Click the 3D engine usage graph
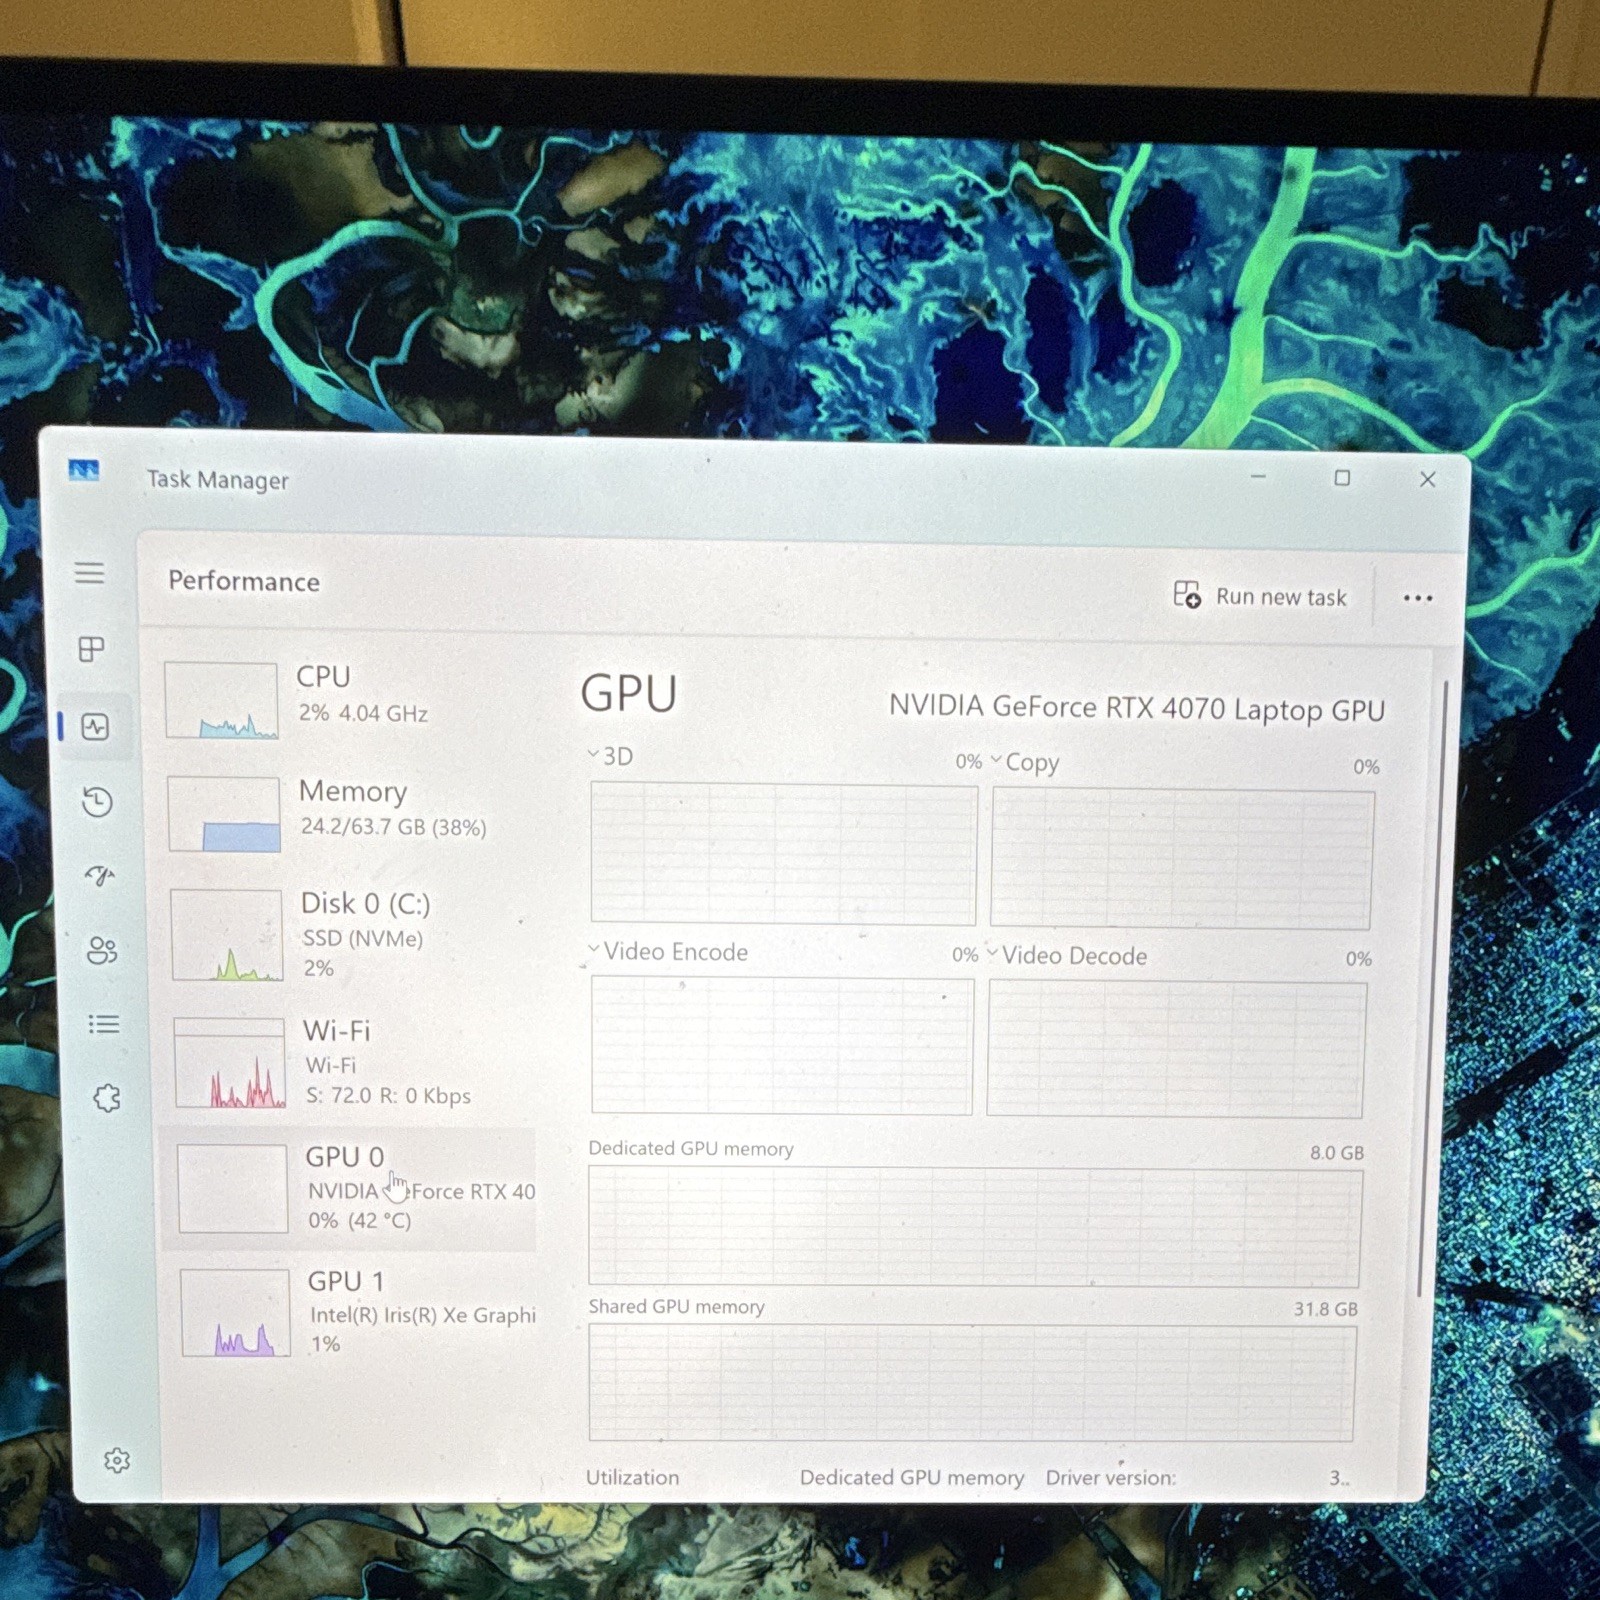This screenshot has height=1600, width=1600. point(783,854)
